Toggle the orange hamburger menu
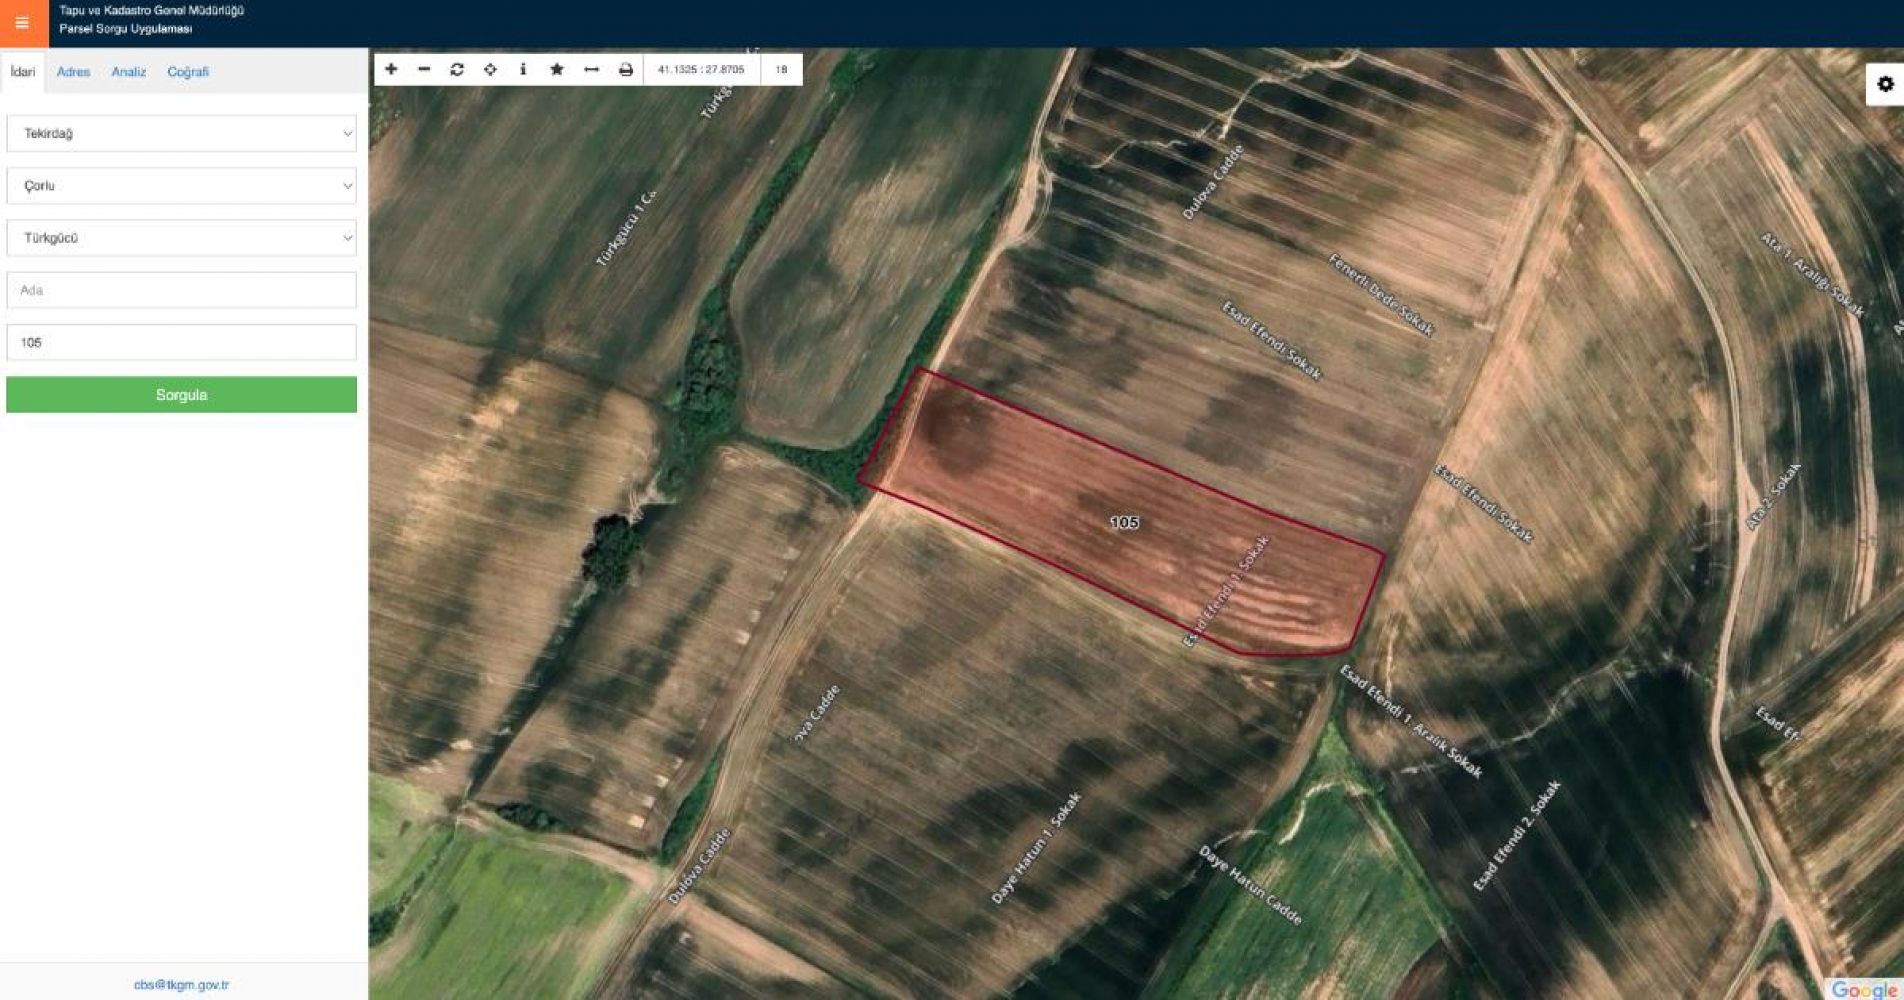 coord(22,22)
